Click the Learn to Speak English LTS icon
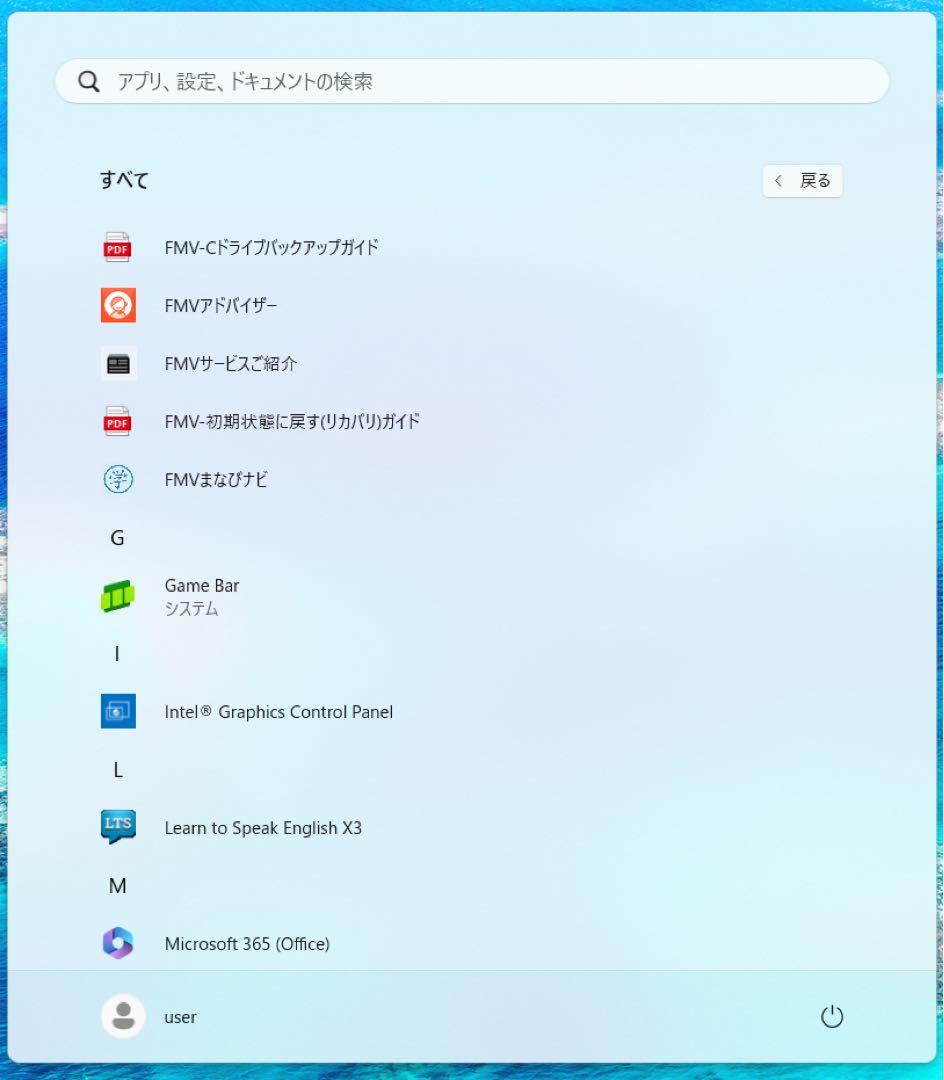The width and height of the screenshot is (944, 1080). 118,827
